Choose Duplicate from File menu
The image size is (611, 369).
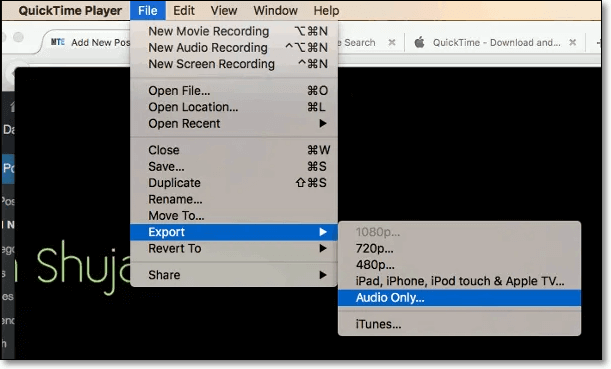click(x=234, y=183)
